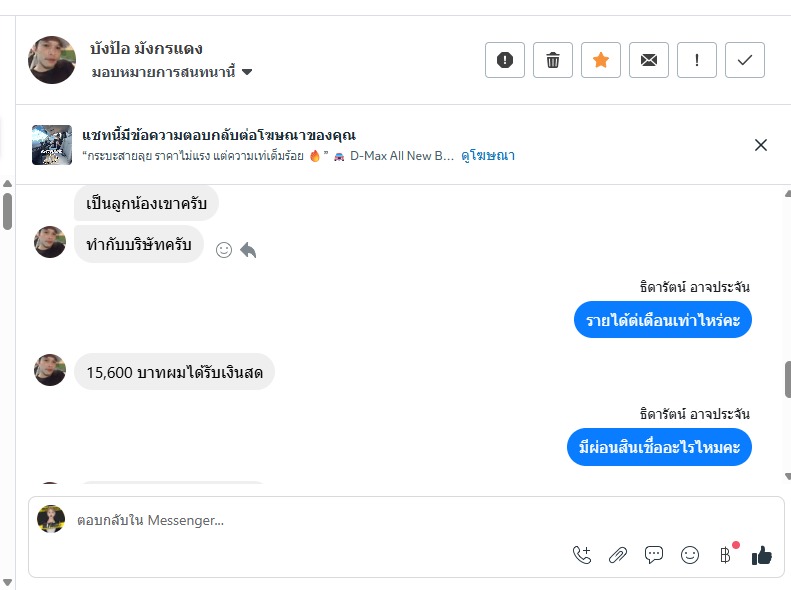Reply to the ทำกับบริษัทครับ message using arrow

[x=248, y=250]
